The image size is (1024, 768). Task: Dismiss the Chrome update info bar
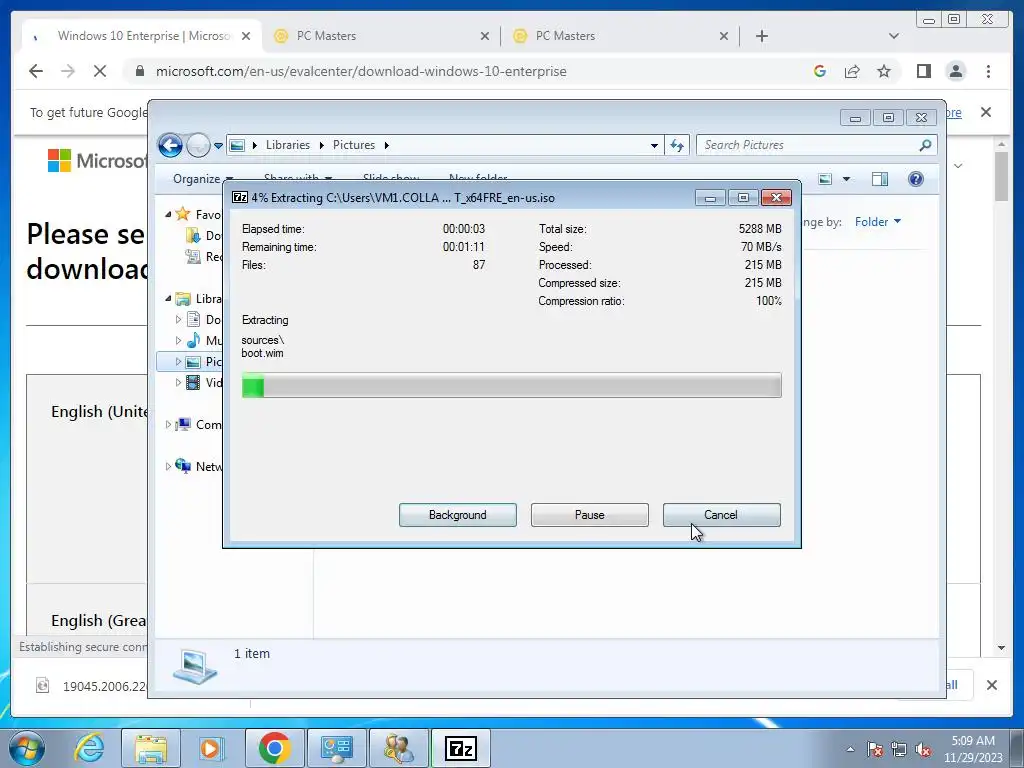(986, 112)
